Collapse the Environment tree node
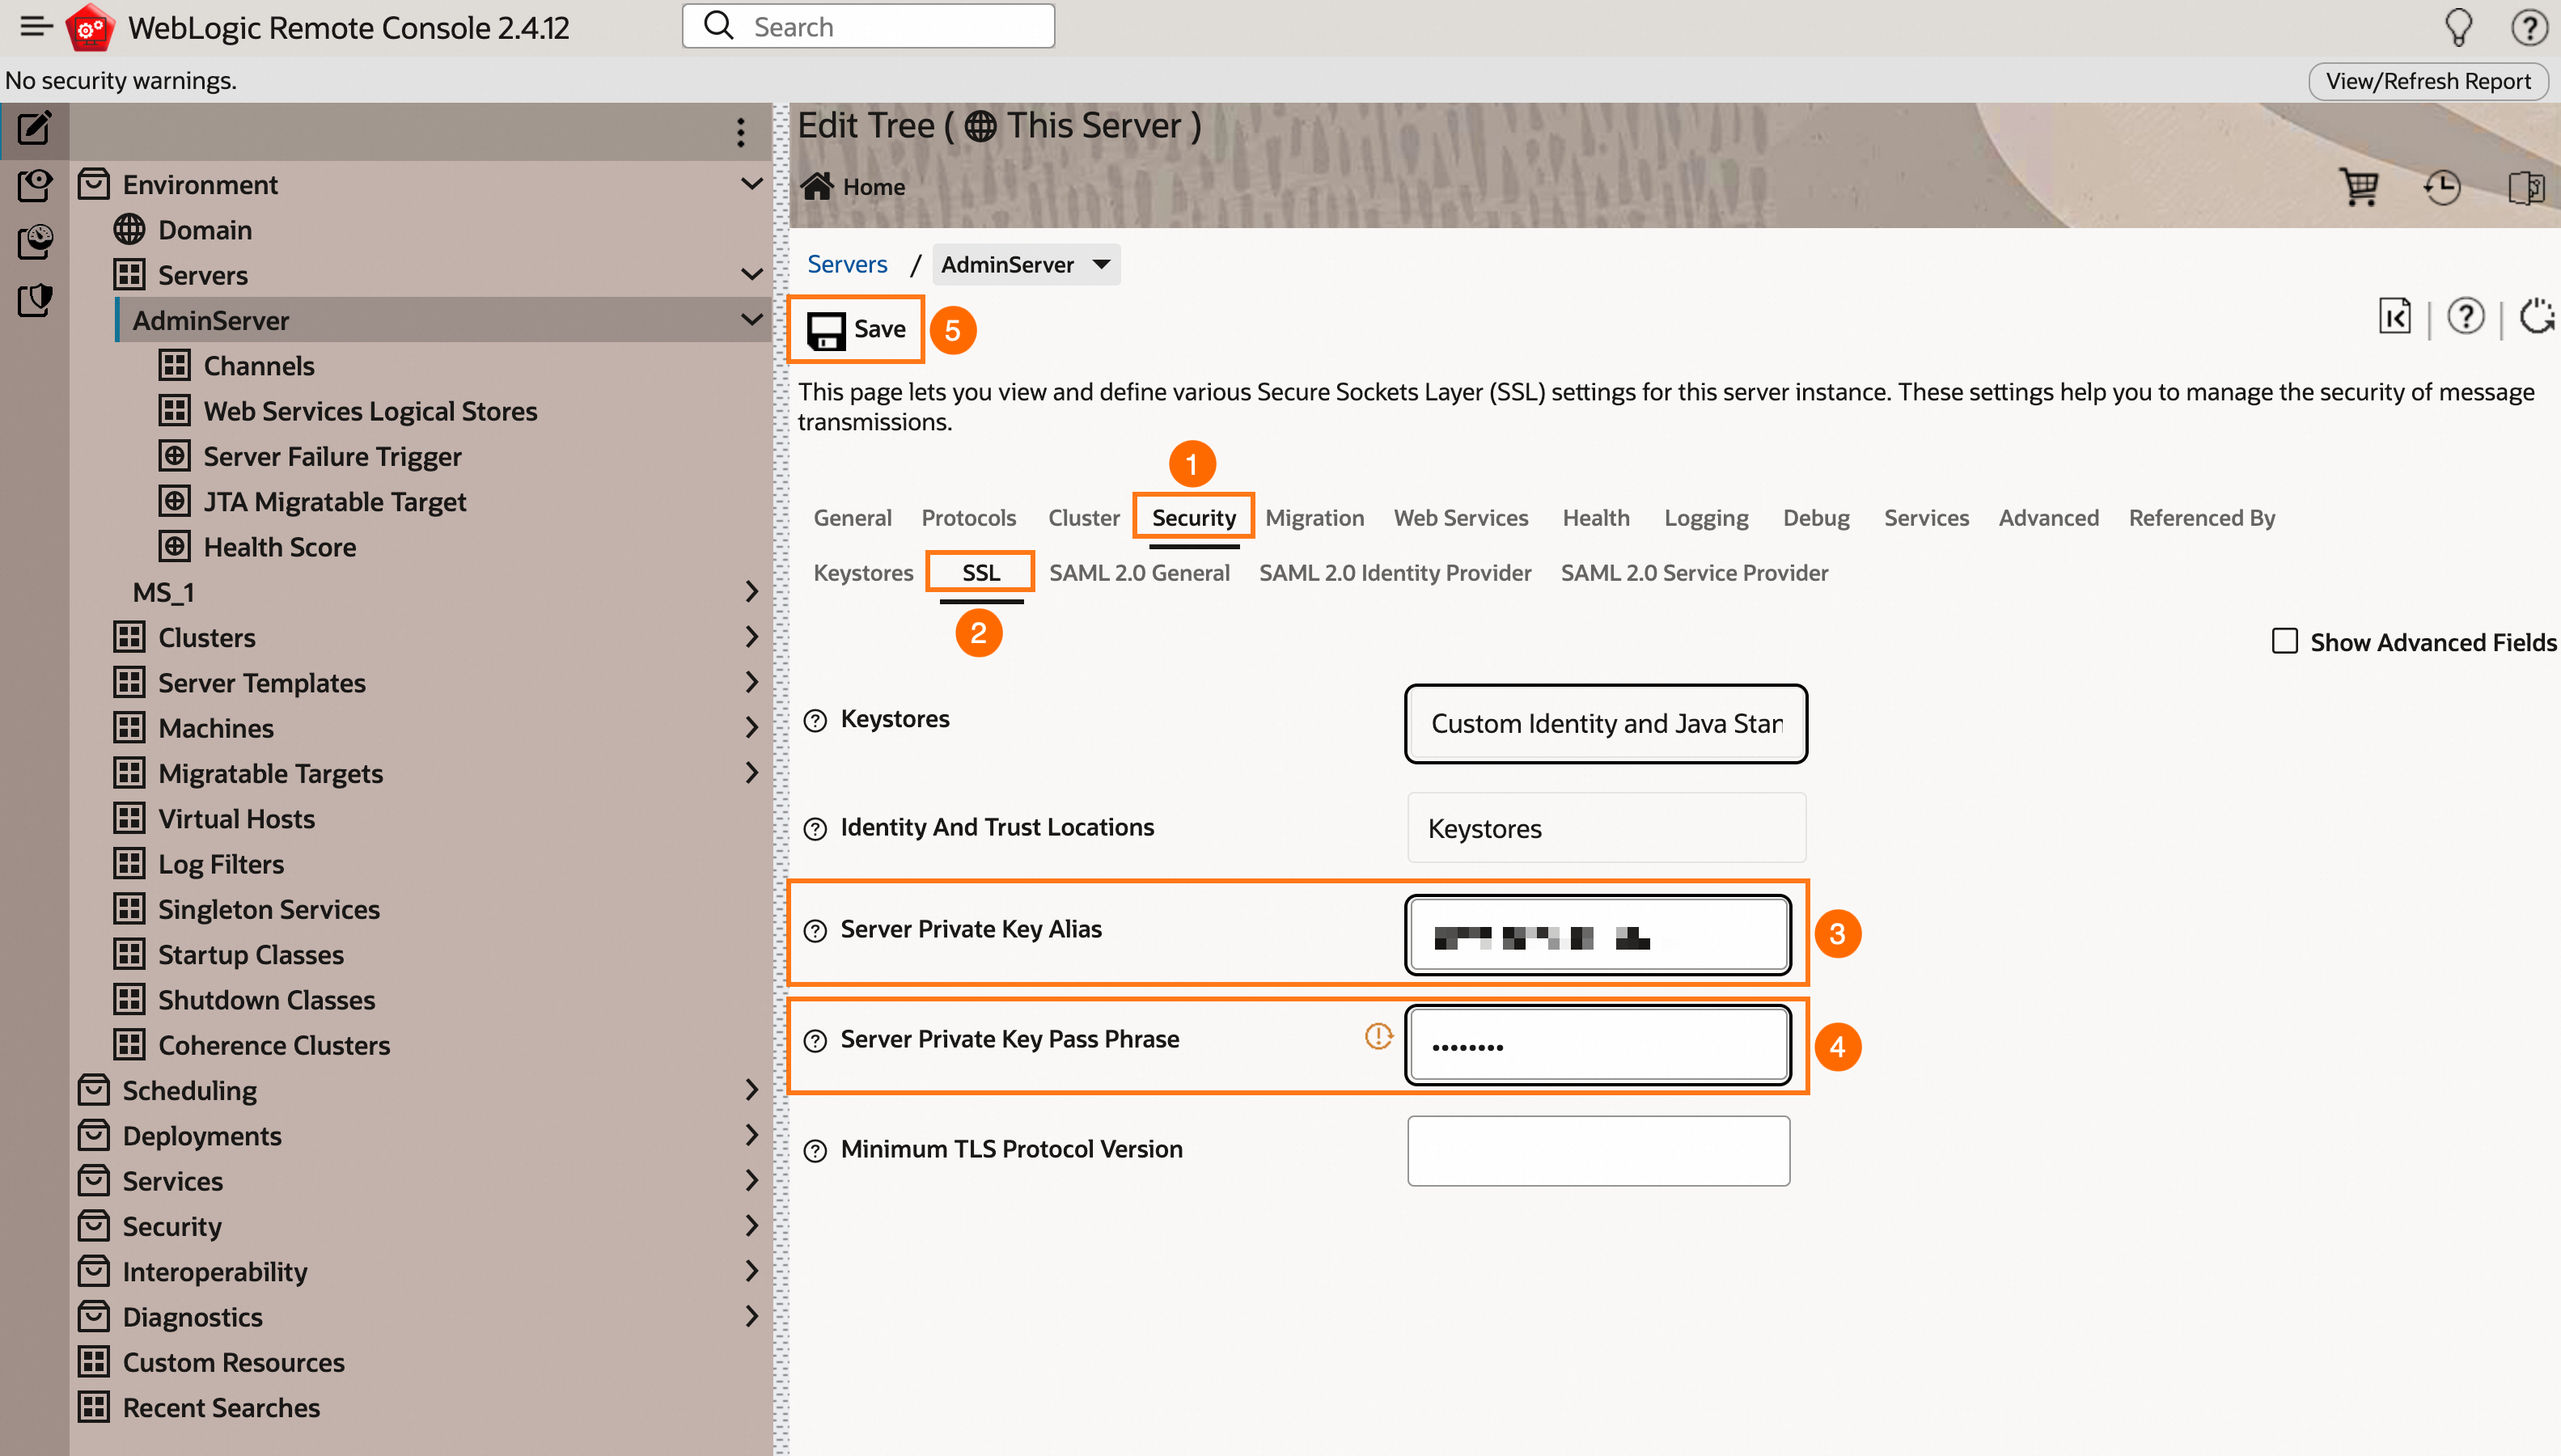The height and width of the screenshot is (1456, 2561). (751, 184)
